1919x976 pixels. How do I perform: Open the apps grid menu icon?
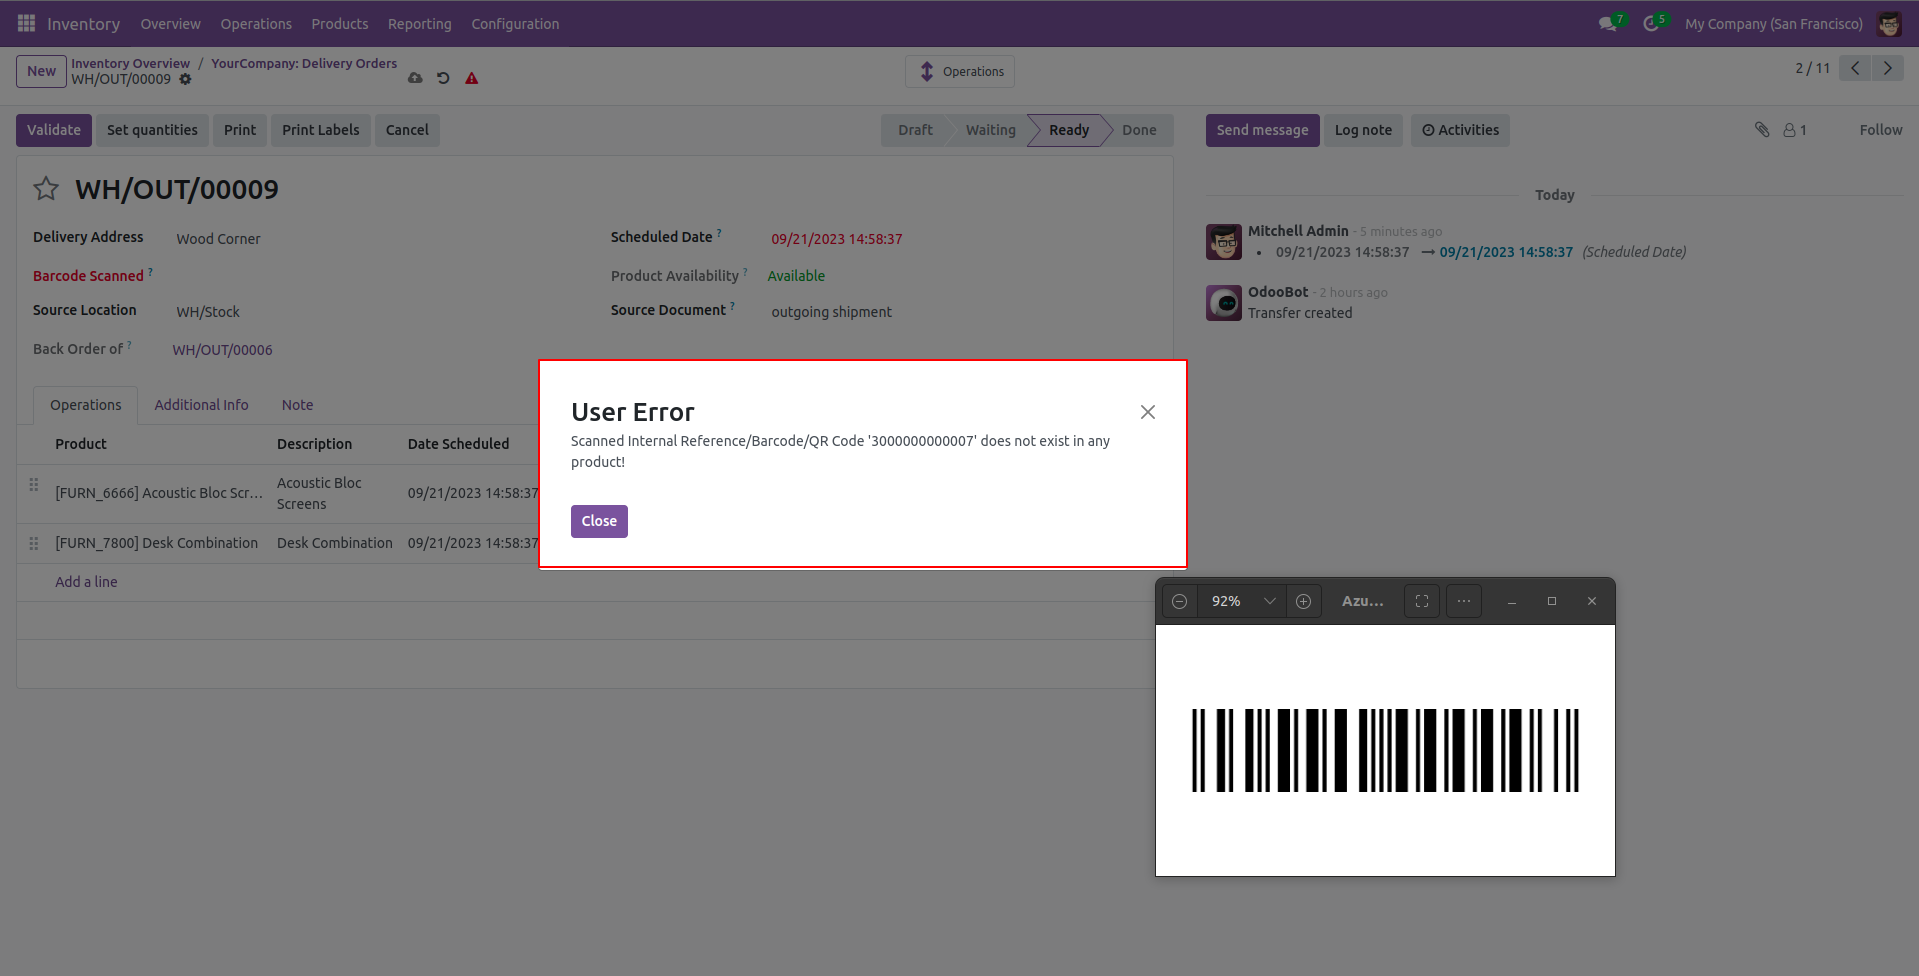click(27, 23)
